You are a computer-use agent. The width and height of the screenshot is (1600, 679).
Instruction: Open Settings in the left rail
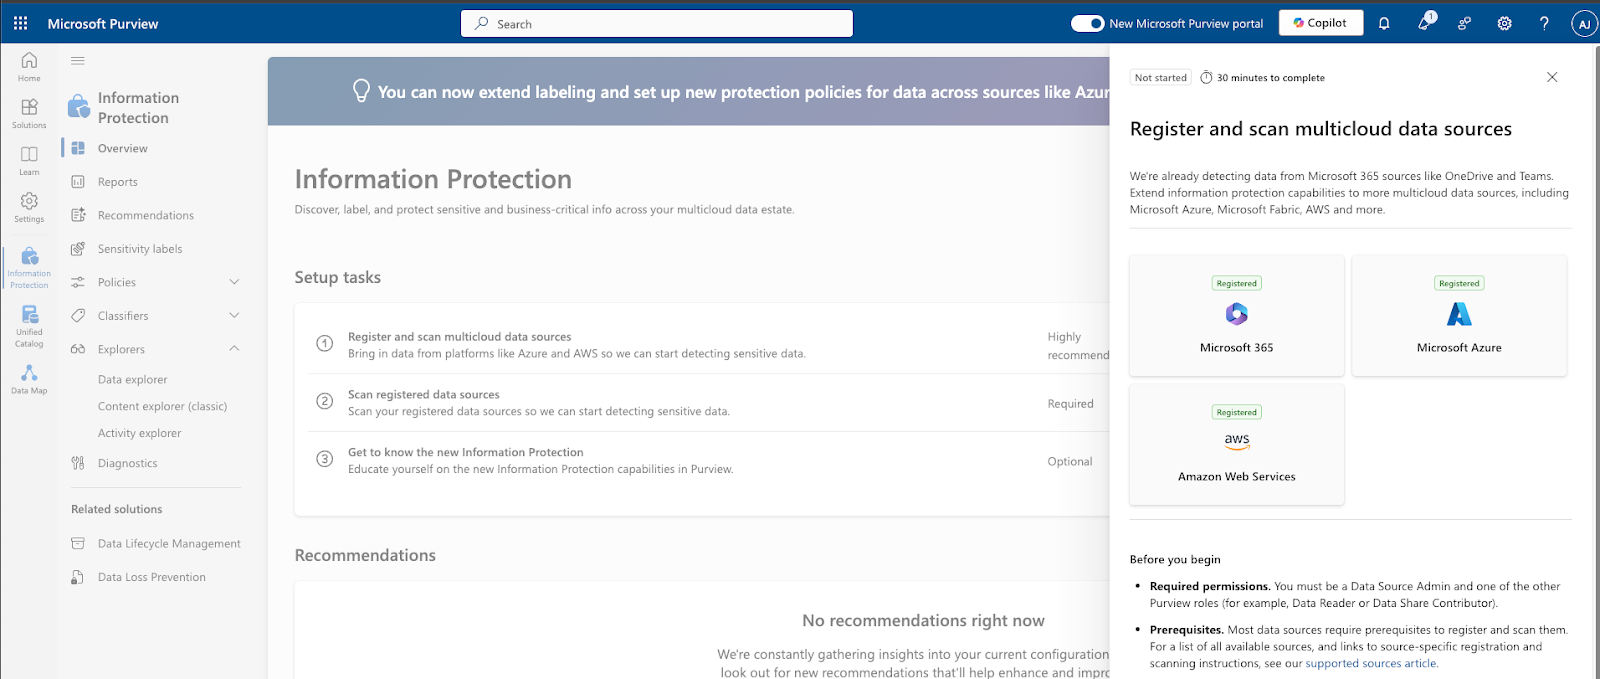pyautogui.click(x=29, y=207)
